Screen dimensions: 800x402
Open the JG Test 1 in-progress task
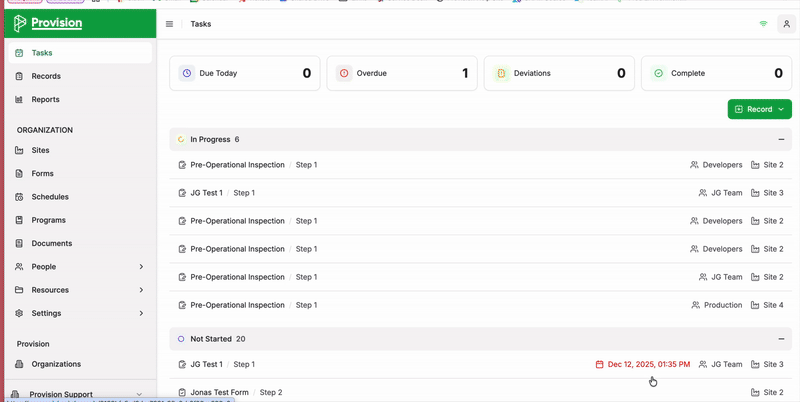pyautogui.click(x=206, y=193)
